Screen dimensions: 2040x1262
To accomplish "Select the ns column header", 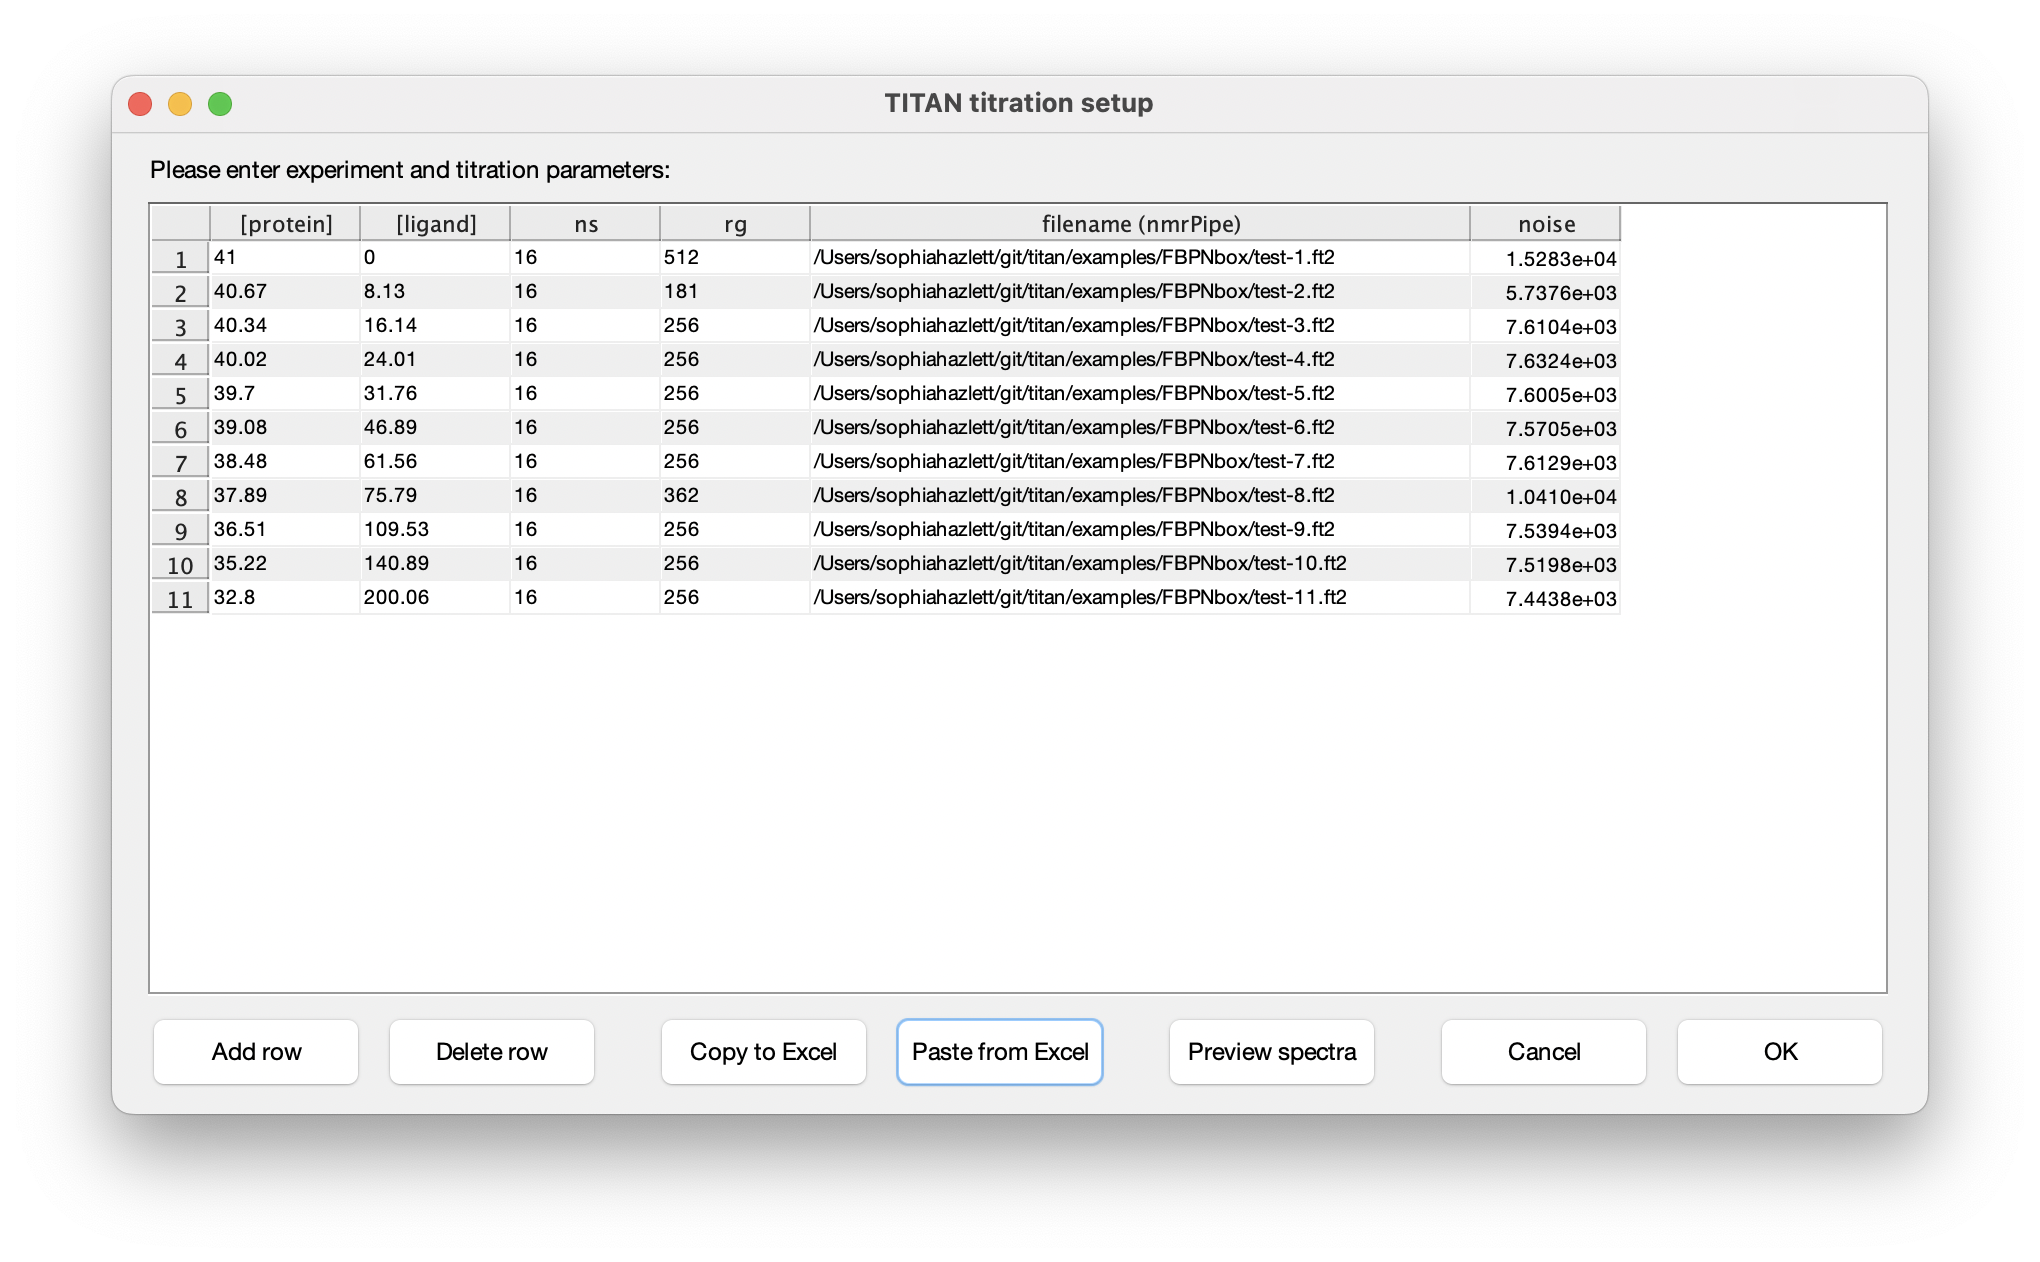I will tap(585, 223).
